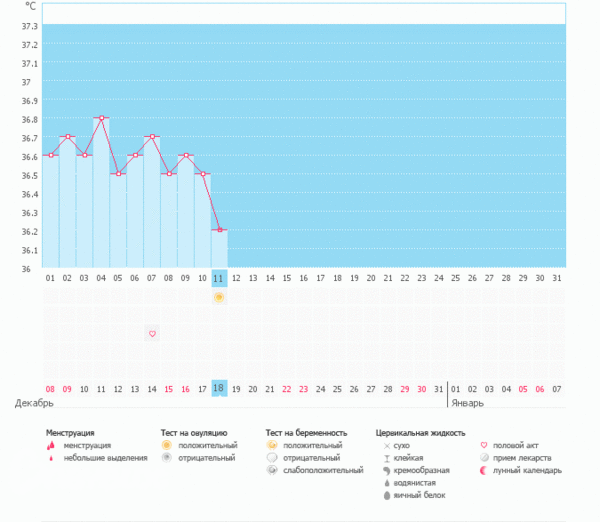
Task: Click the lunar calendar crescent icon
Action: pos(485,469)
